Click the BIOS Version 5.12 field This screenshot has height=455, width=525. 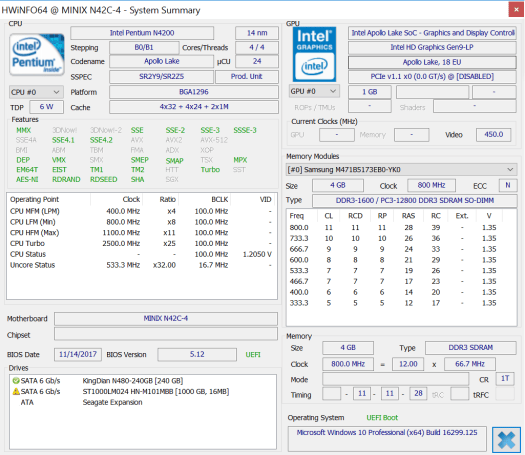pyautogui.click(x=197, y=354)
